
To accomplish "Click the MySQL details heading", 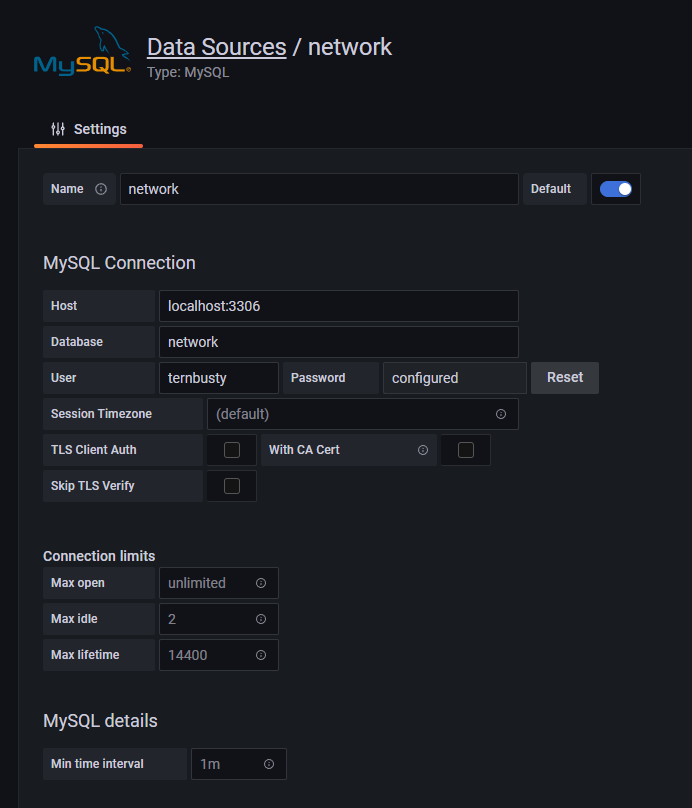I will [x=100, y=721].
